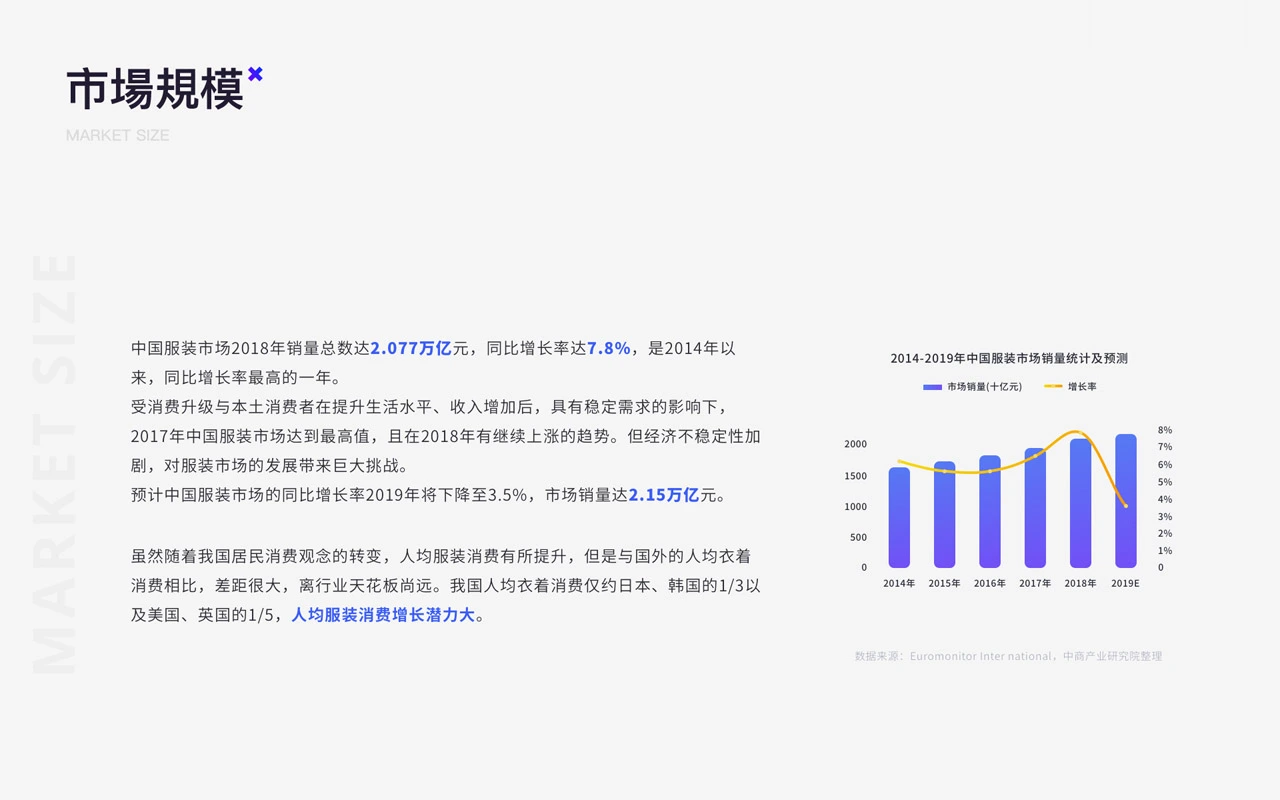Click the left axis value 2000
This screenshot has width=1280, height=800.
[x=856, y=444]
